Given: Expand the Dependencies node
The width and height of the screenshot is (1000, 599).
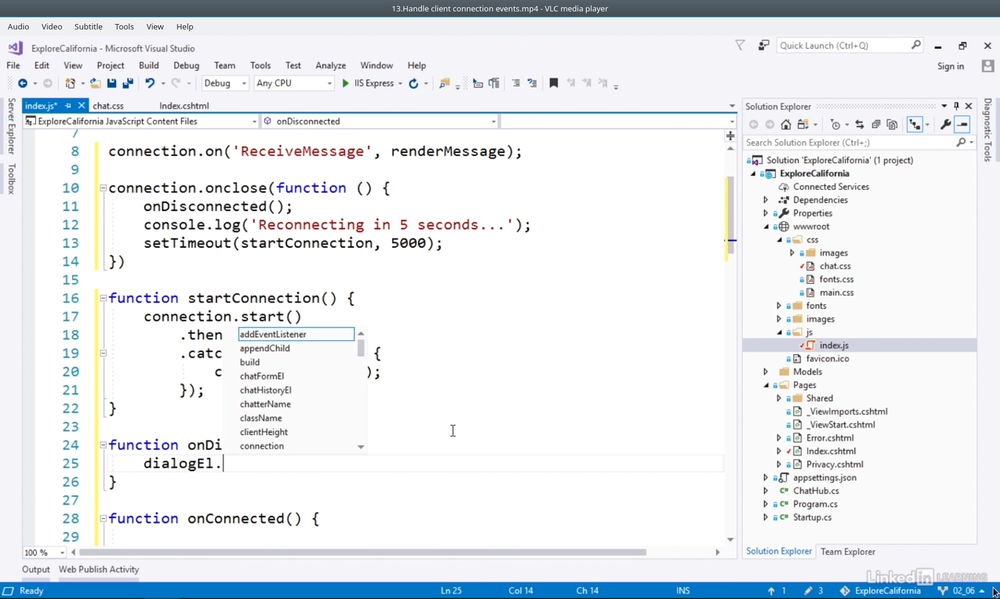Looking at the screenshot, I should point(766,200).
